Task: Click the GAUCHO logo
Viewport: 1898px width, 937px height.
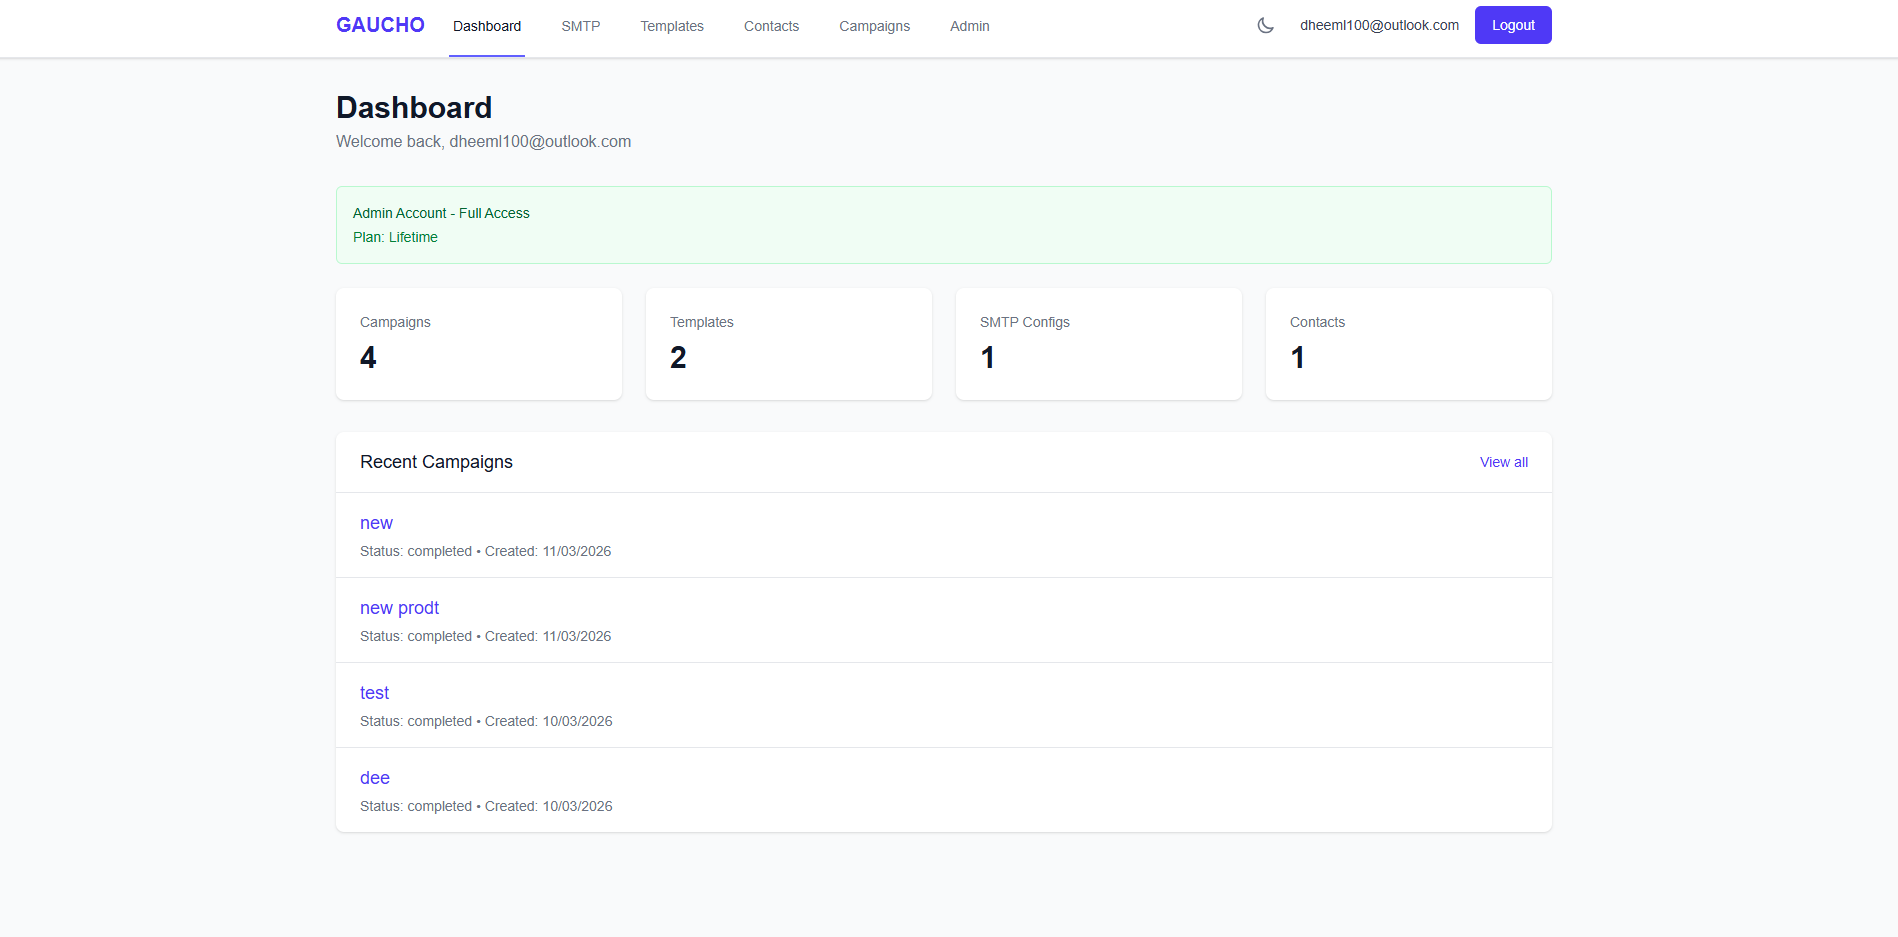Action: point(380,25)
